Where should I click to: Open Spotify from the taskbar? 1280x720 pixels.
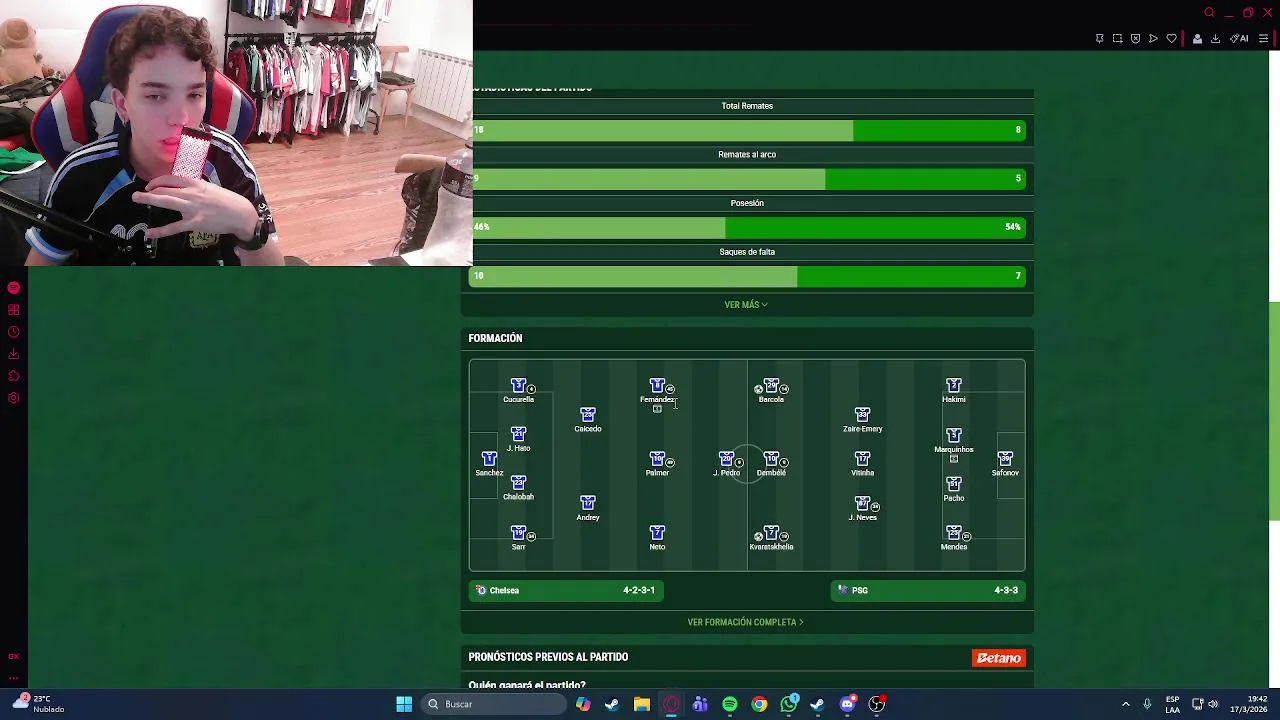coord(730,704)
